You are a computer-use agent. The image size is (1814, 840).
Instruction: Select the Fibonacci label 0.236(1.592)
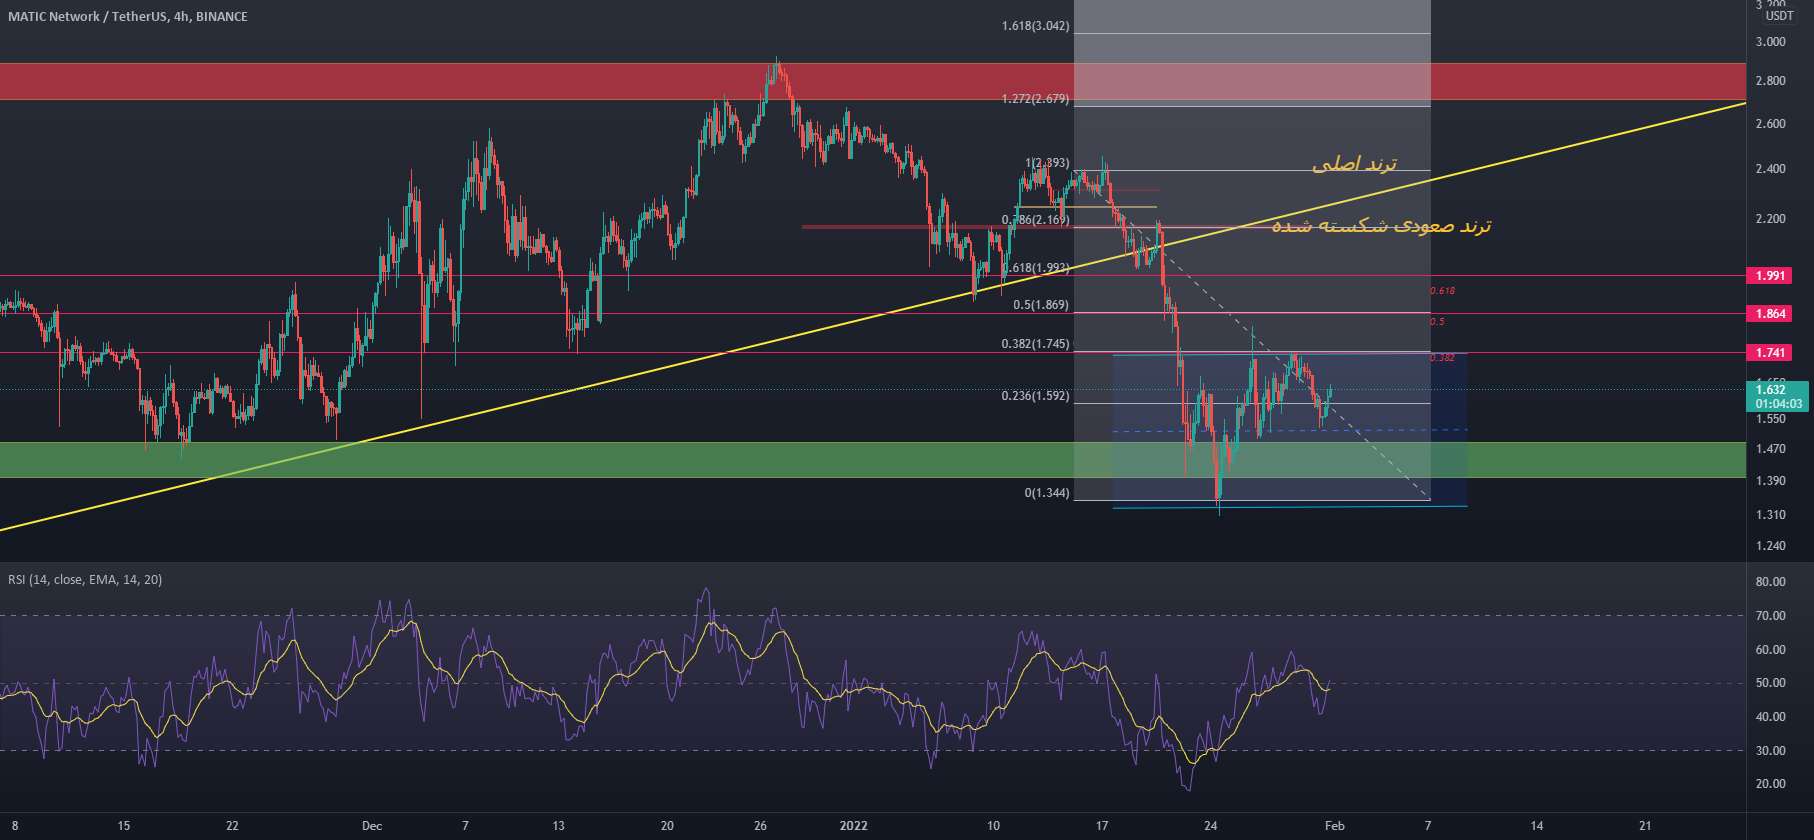tap(1035, 396)
